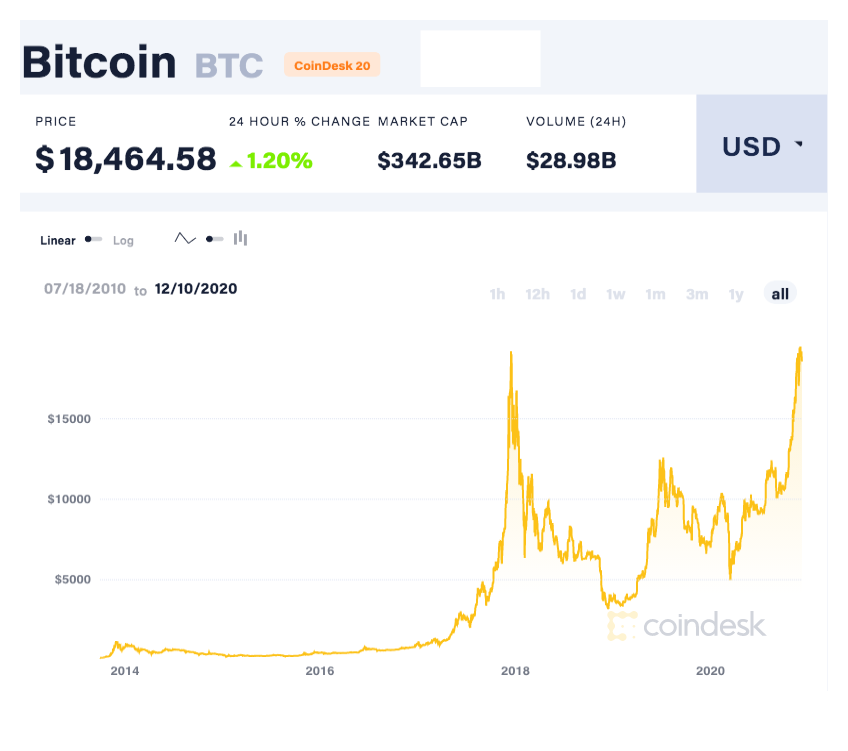Click the CoinDesk logo watermark icon
This screenshot has width=848, height=751.
pos(622,626)
